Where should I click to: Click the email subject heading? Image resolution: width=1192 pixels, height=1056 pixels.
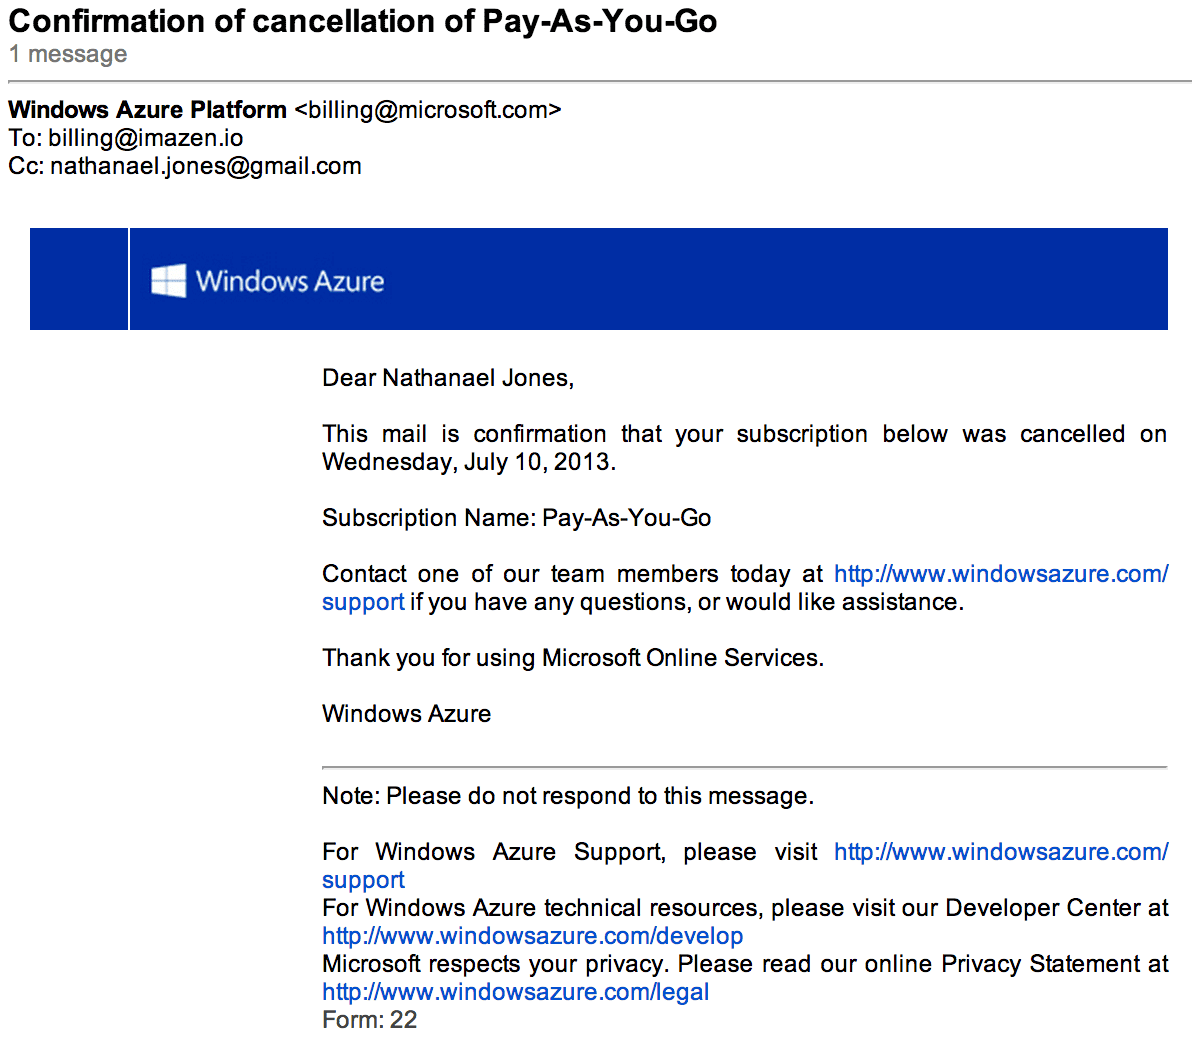click(363, 21)
